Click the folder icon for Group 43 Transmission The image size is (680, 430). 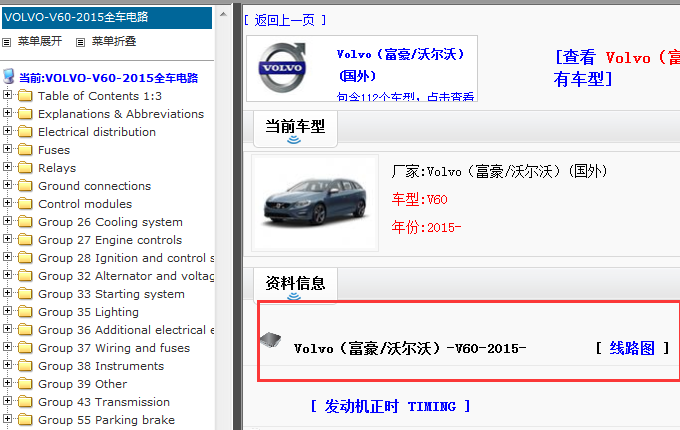point(25,402)
